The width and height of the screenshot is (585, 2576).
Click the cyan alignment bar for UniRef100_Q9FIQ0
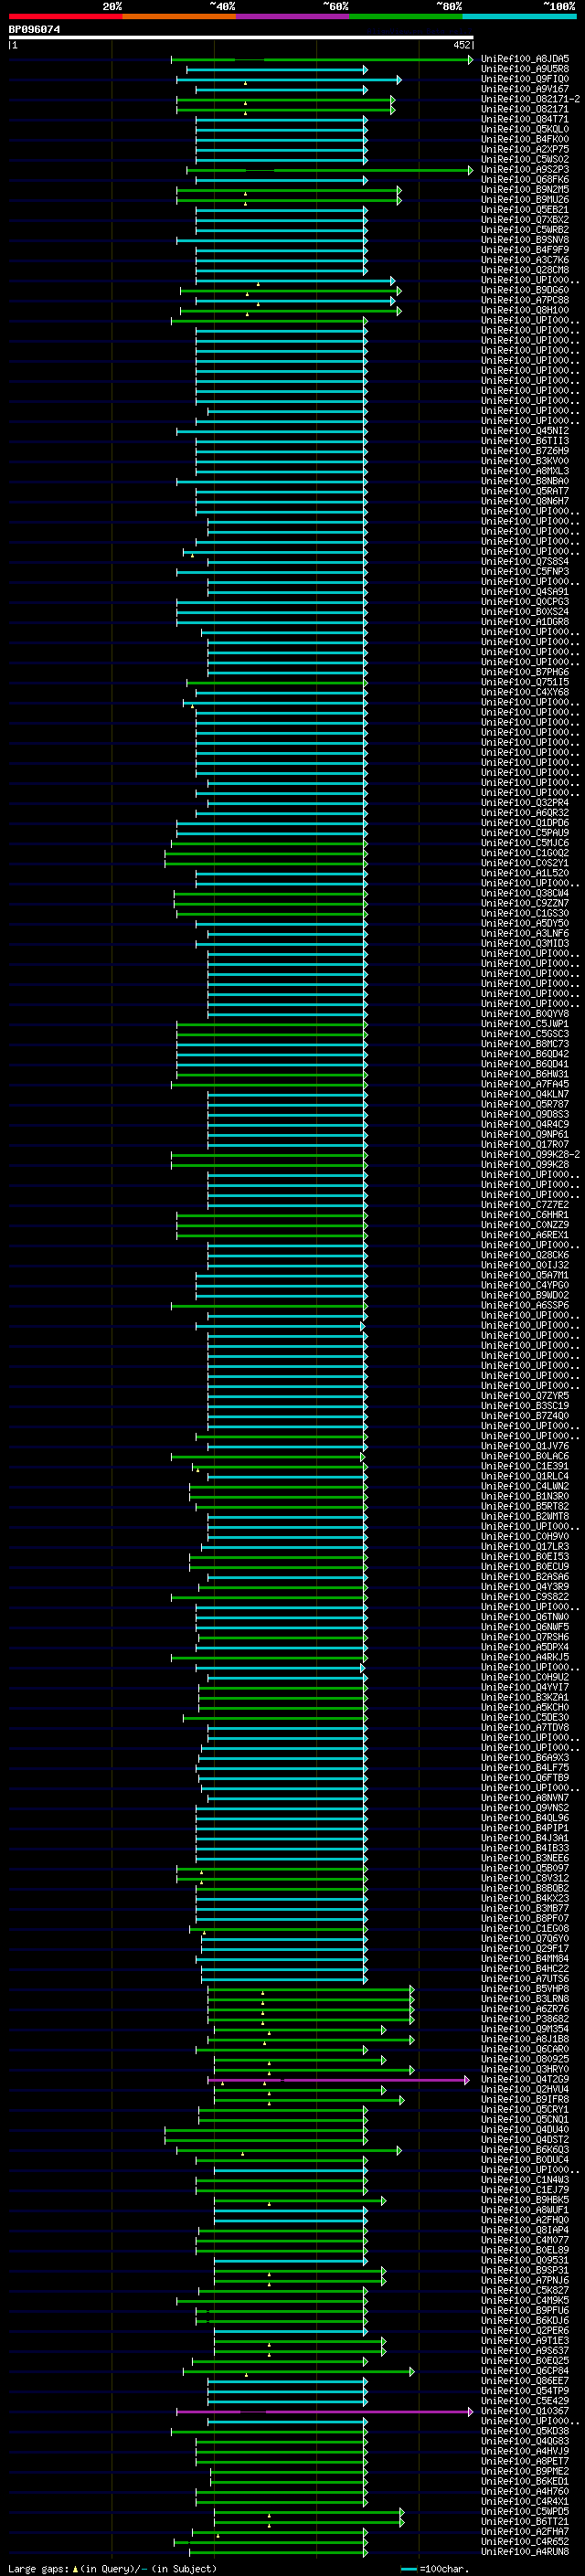(x=288, y=80)
